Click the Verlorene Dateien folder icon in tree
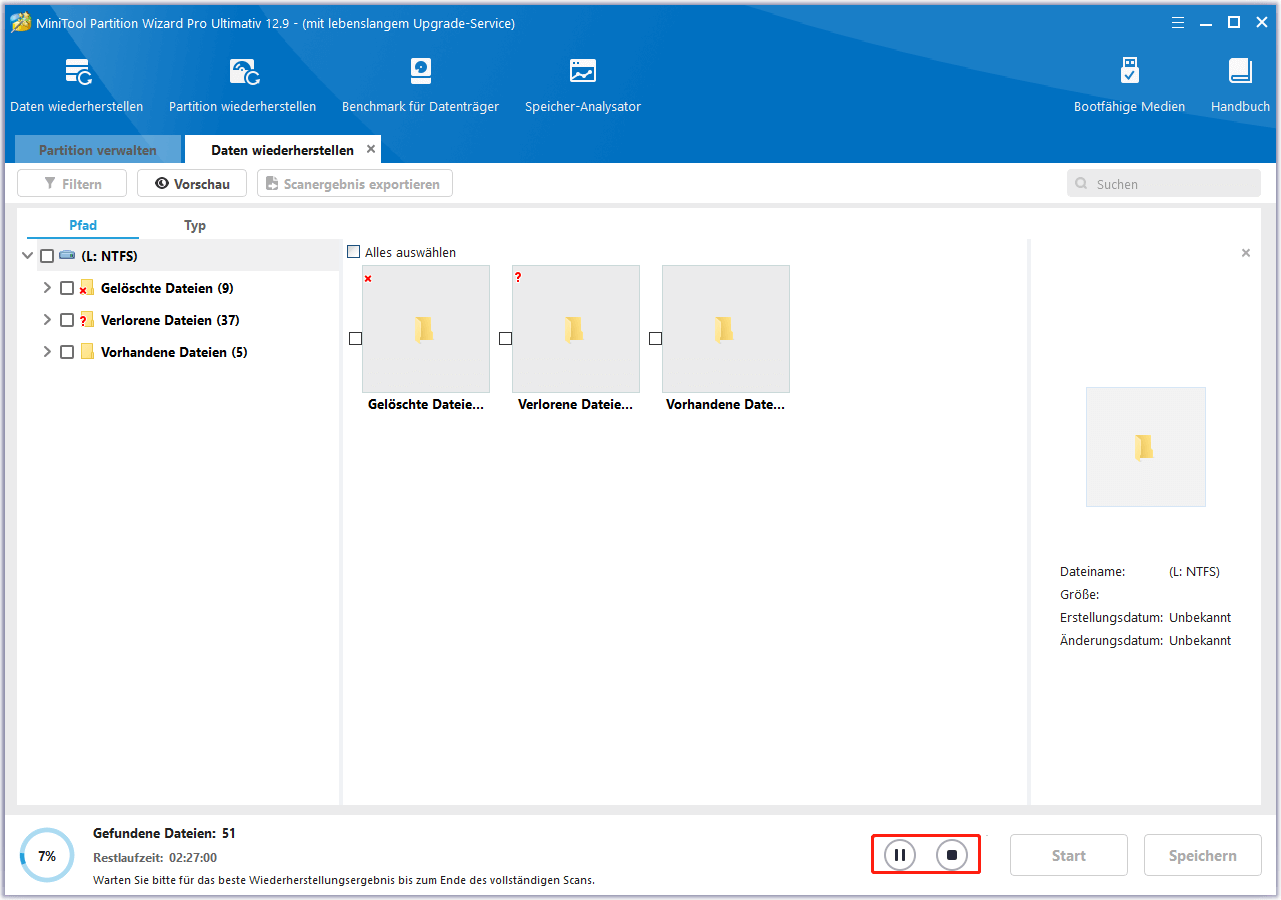Viewport: 1281px width, 900px height. 87,320
